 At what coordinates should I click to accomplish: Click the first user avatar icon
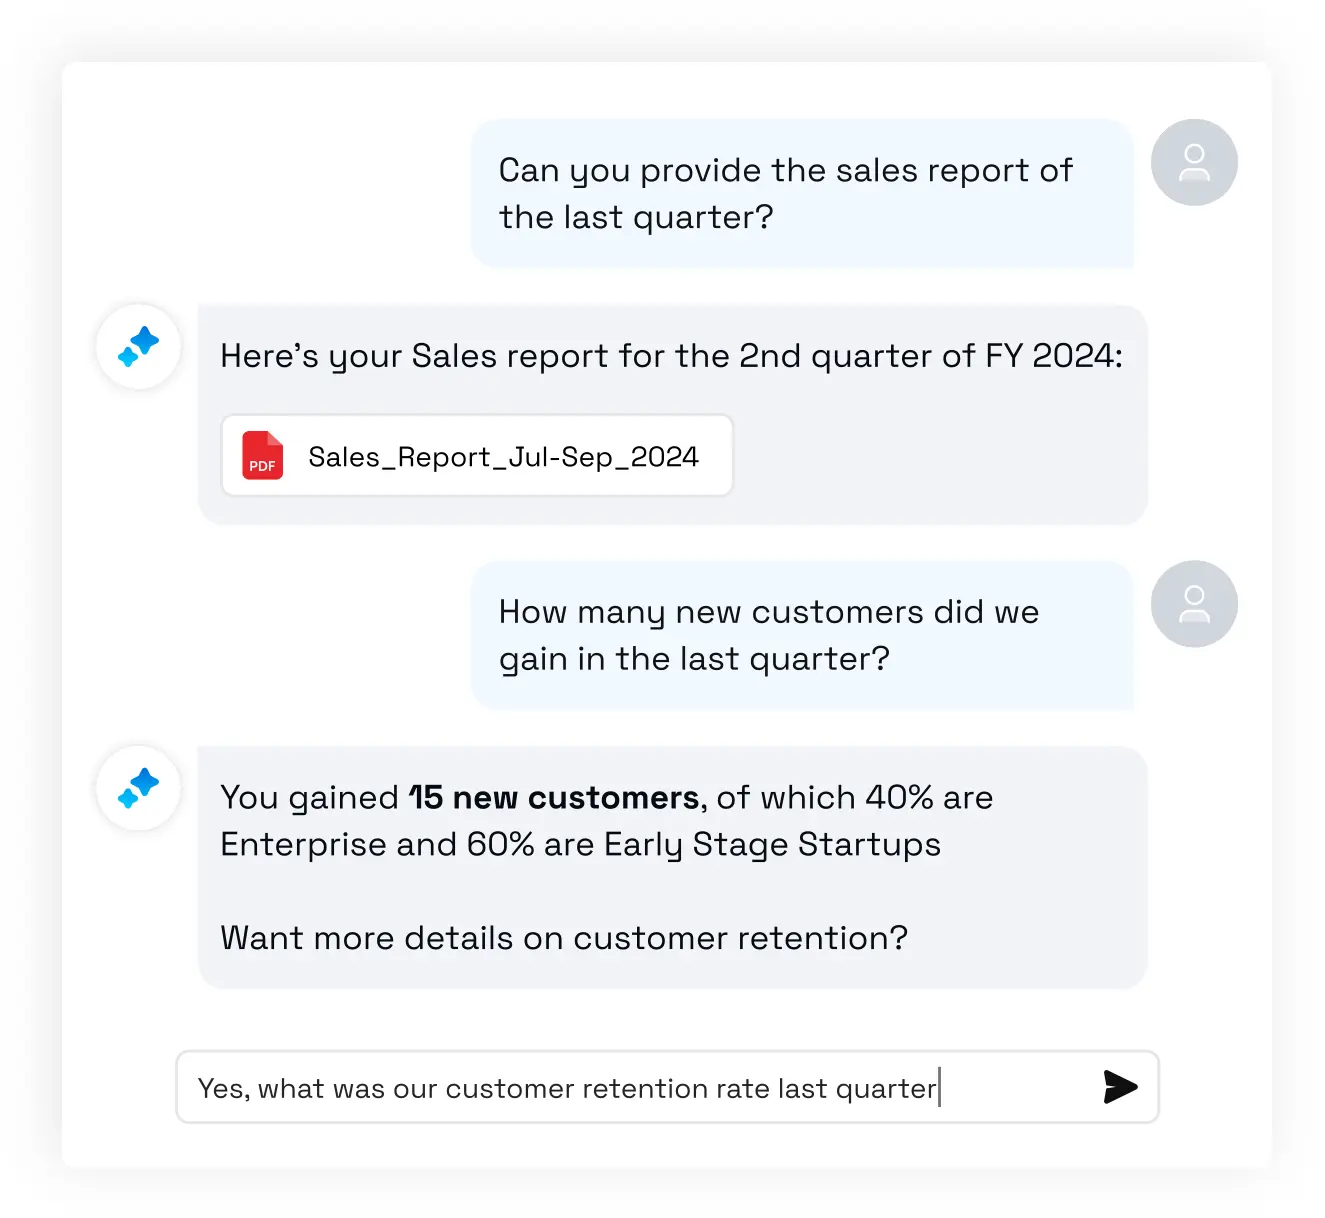pos(1194,162)
